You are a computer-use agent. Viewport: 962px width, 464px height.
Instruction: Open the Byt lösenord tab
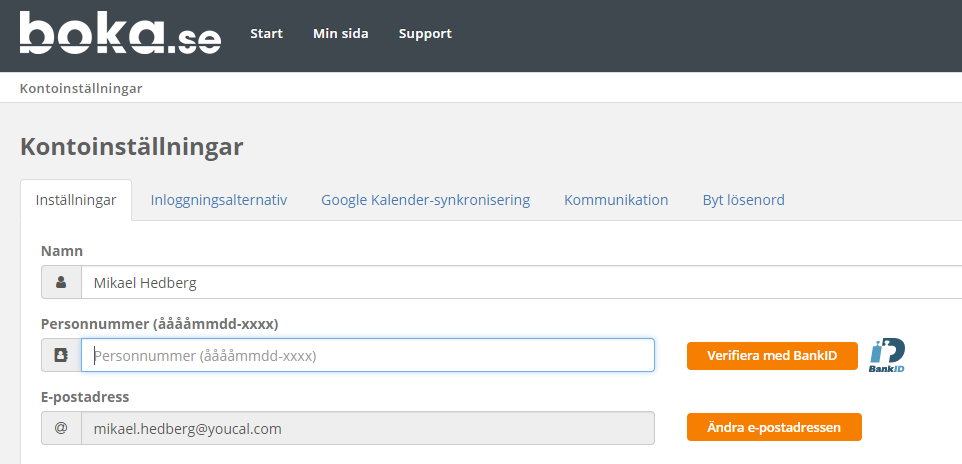click(743, 200)
